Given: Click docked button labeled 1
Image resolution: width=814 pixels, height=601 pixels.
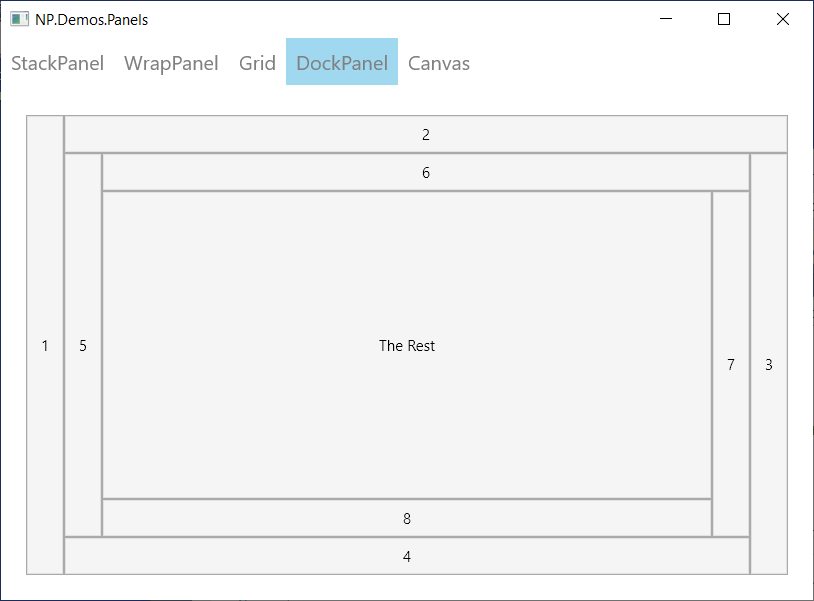Looking at the screenshot, I should (45, 345).
